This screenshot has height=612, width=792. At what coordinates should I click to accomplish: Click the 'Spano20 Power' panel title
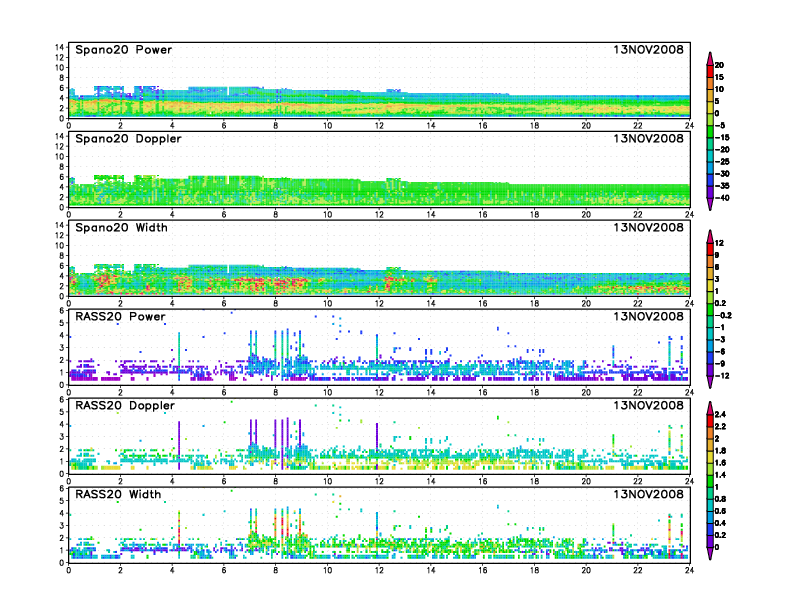point(123,50)
